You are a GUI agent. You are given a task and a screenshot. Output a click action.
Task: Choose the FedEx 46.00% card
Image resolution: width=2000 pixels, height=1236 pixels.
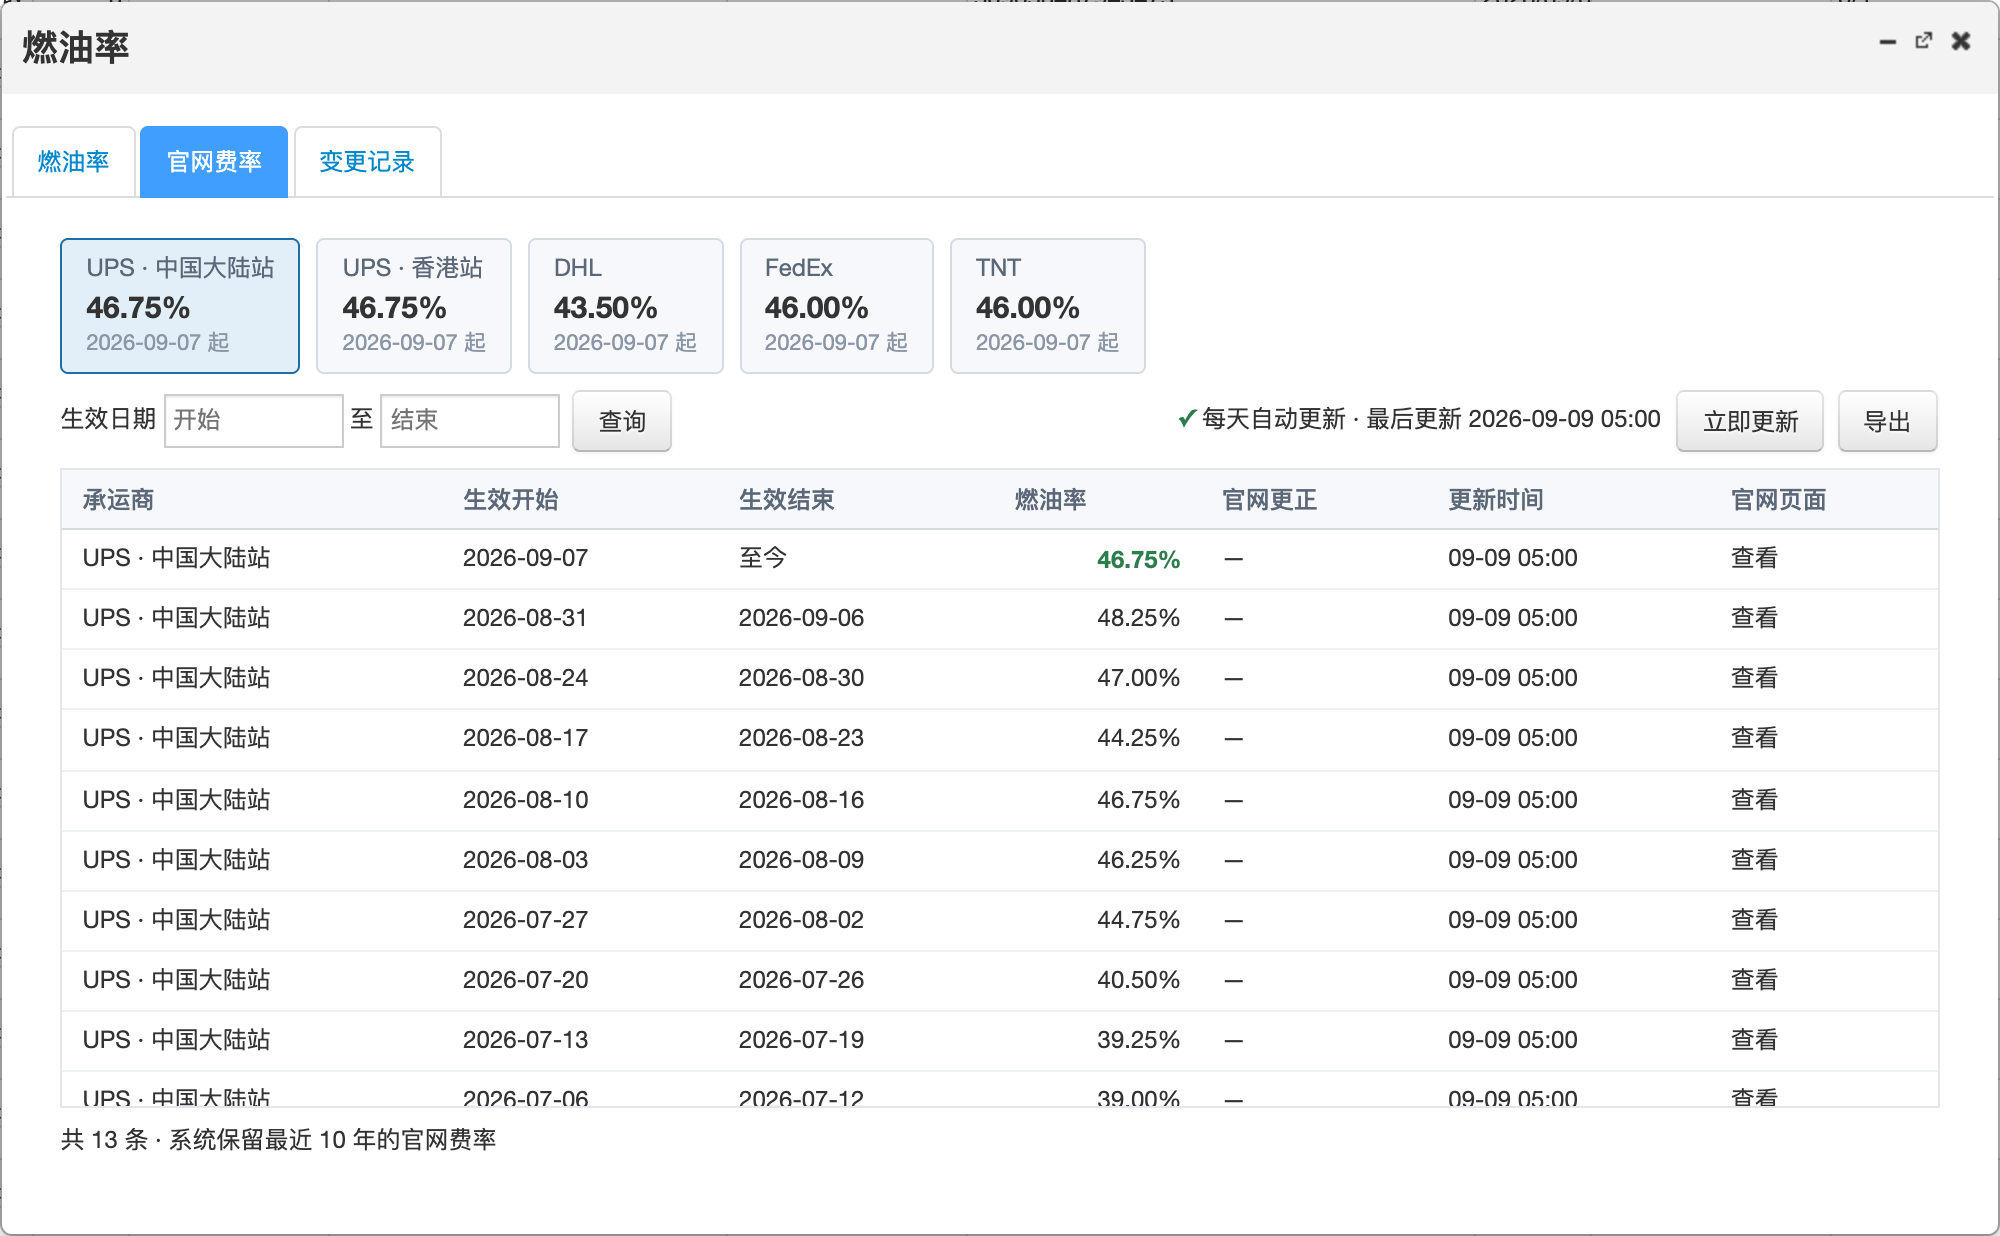click(x=836, y=305)
